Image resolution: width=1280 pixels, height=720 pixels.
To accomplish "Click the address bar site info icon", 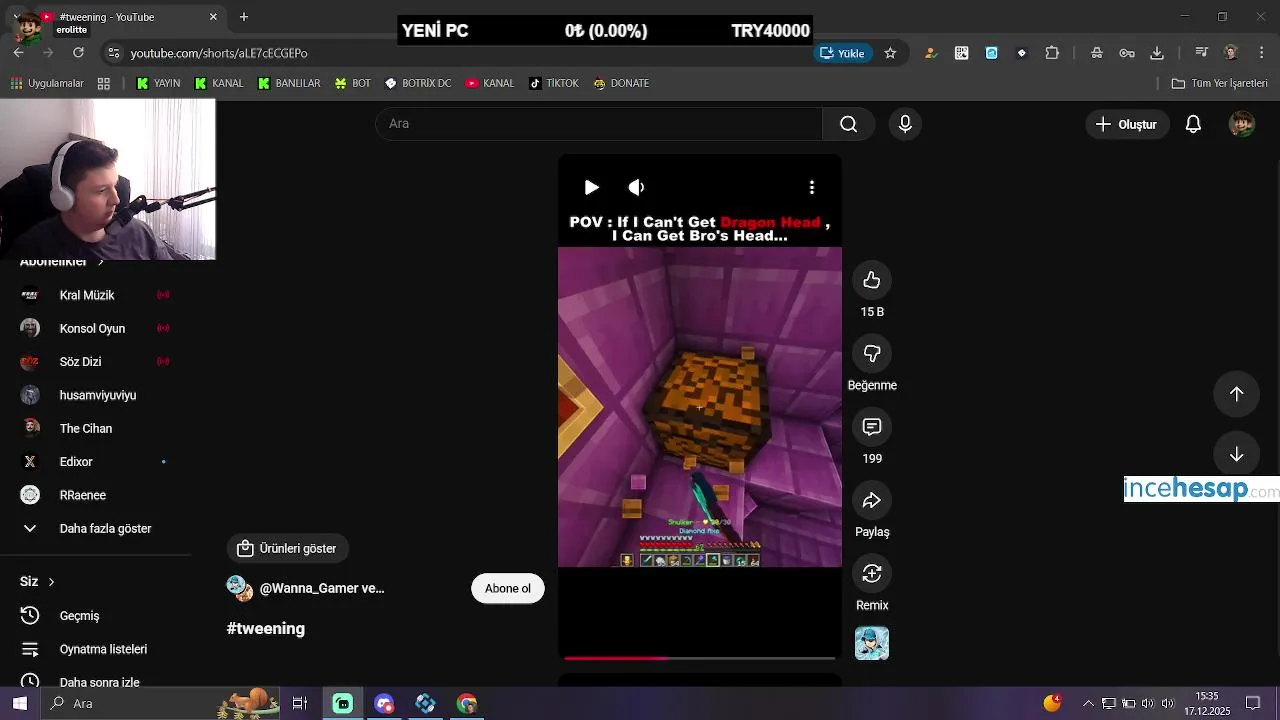I will click(x=114, y=53).
